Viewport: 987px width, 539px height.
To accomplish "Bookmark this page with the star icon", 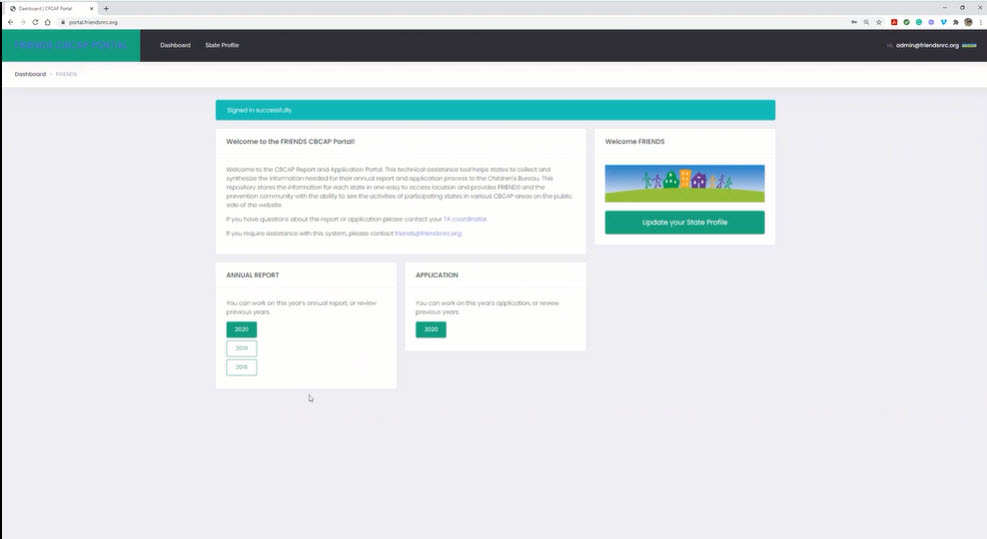I will click(879, 22).
